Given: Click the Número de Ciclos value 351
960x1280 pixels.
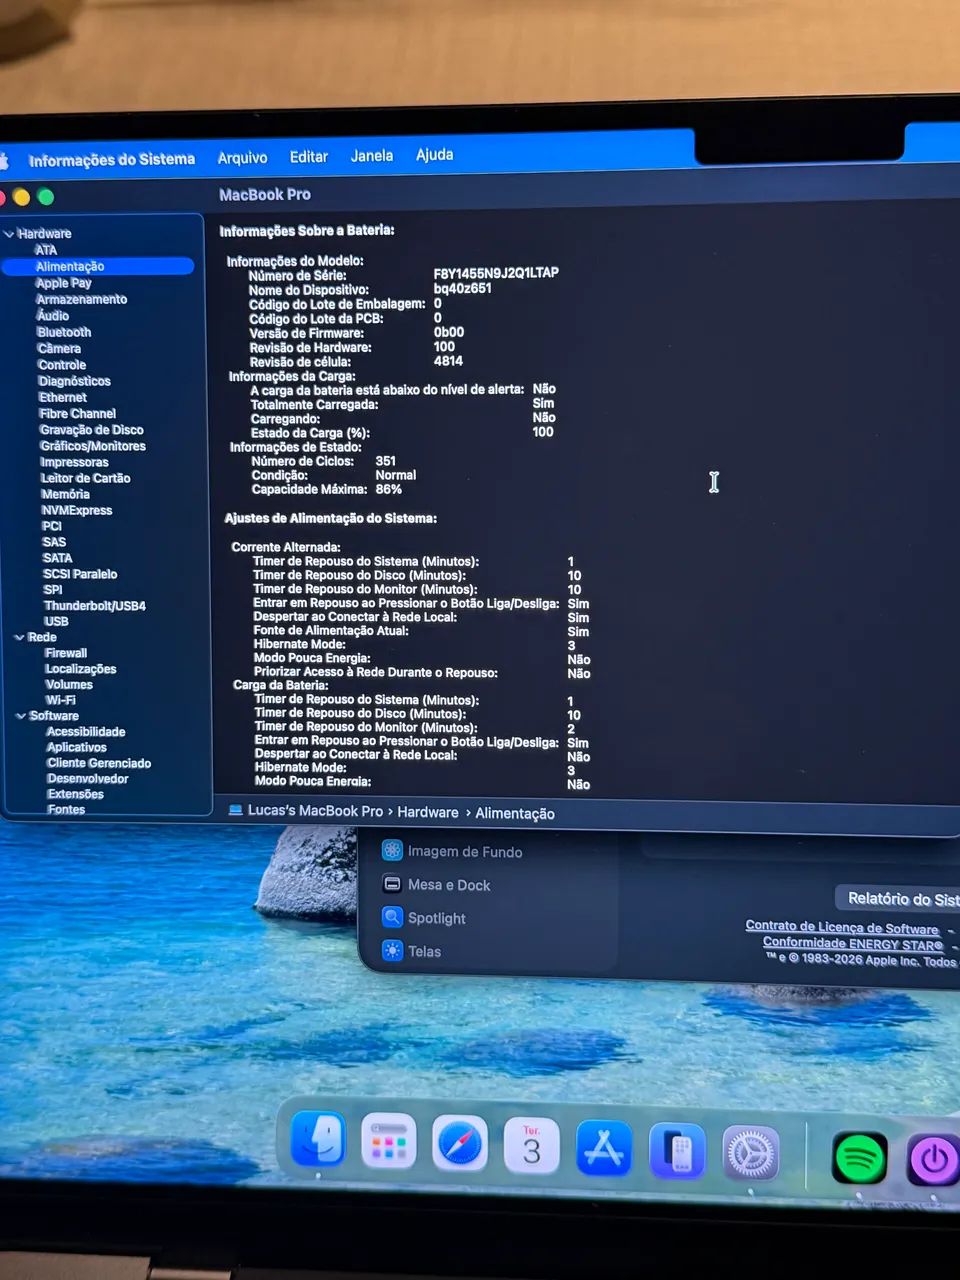Looking at the screenshot, I should pos(386,461).
